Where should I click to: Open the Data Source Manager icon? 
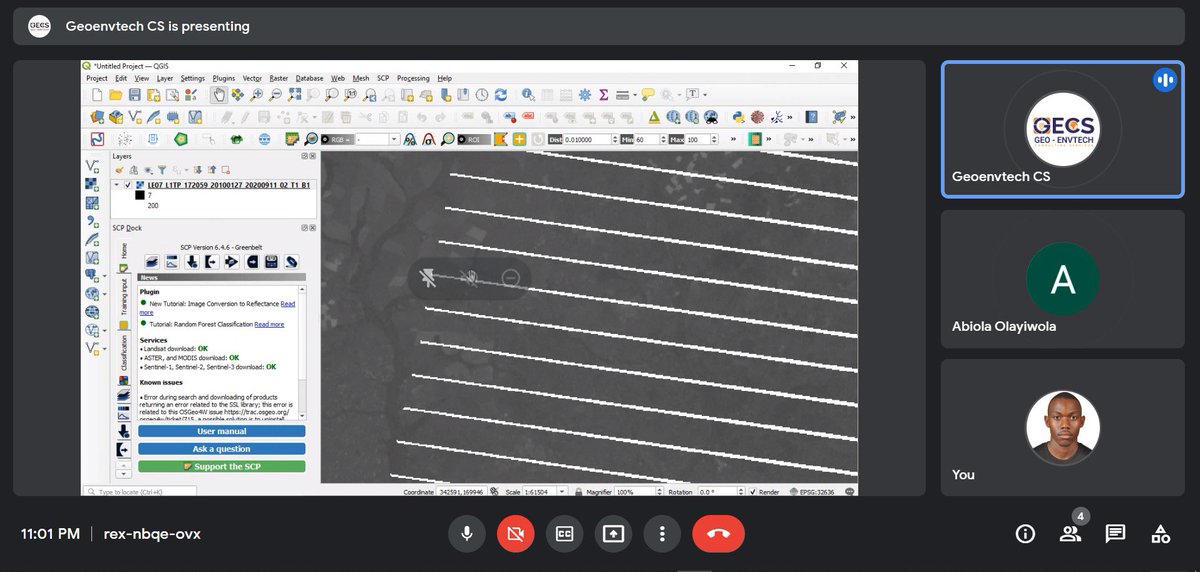(x=97, y=117)
